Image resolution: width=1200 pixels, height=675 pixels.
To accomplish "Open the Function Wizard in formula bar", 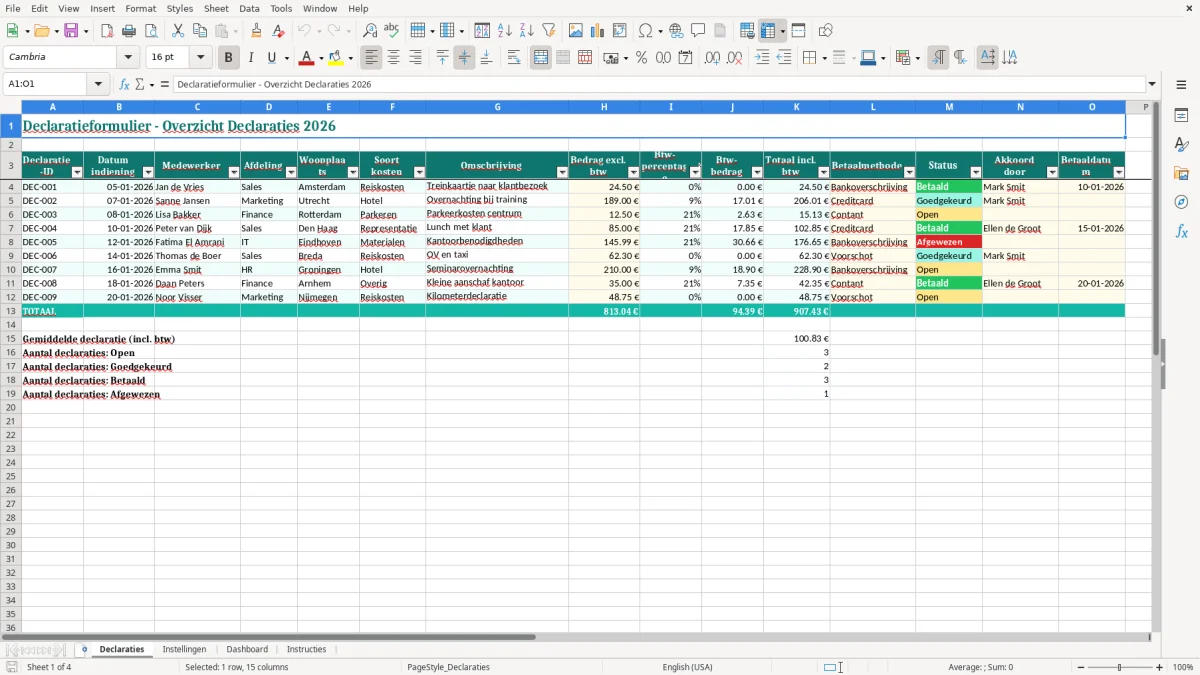I will 125,84.
